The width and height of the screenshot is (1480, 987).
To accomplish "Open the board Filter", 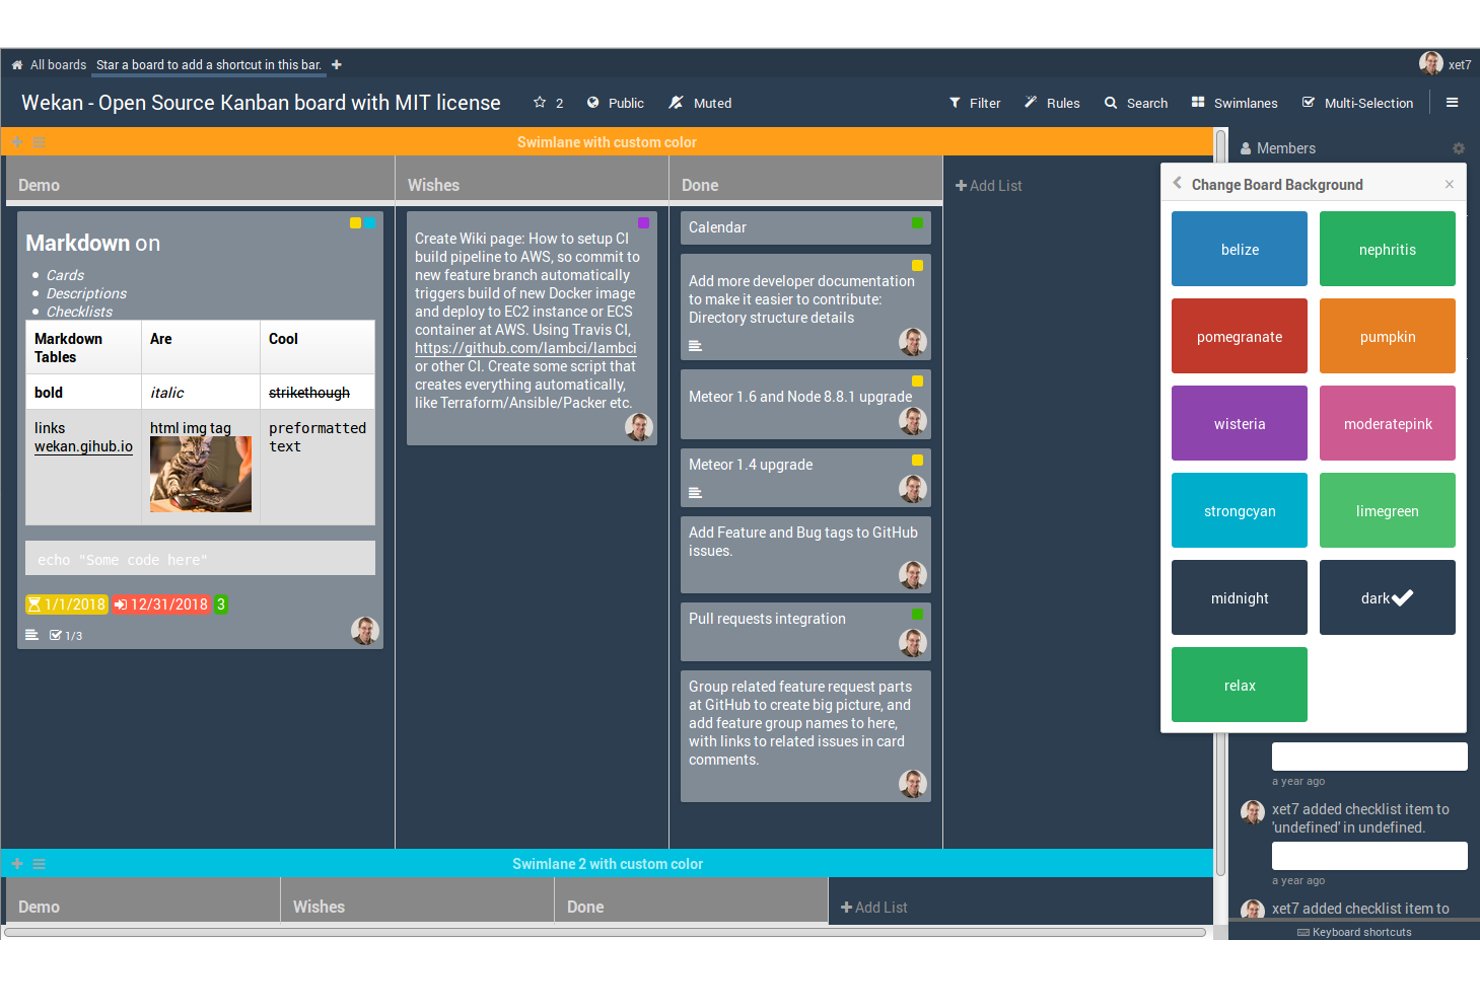I will coord(975,103).
